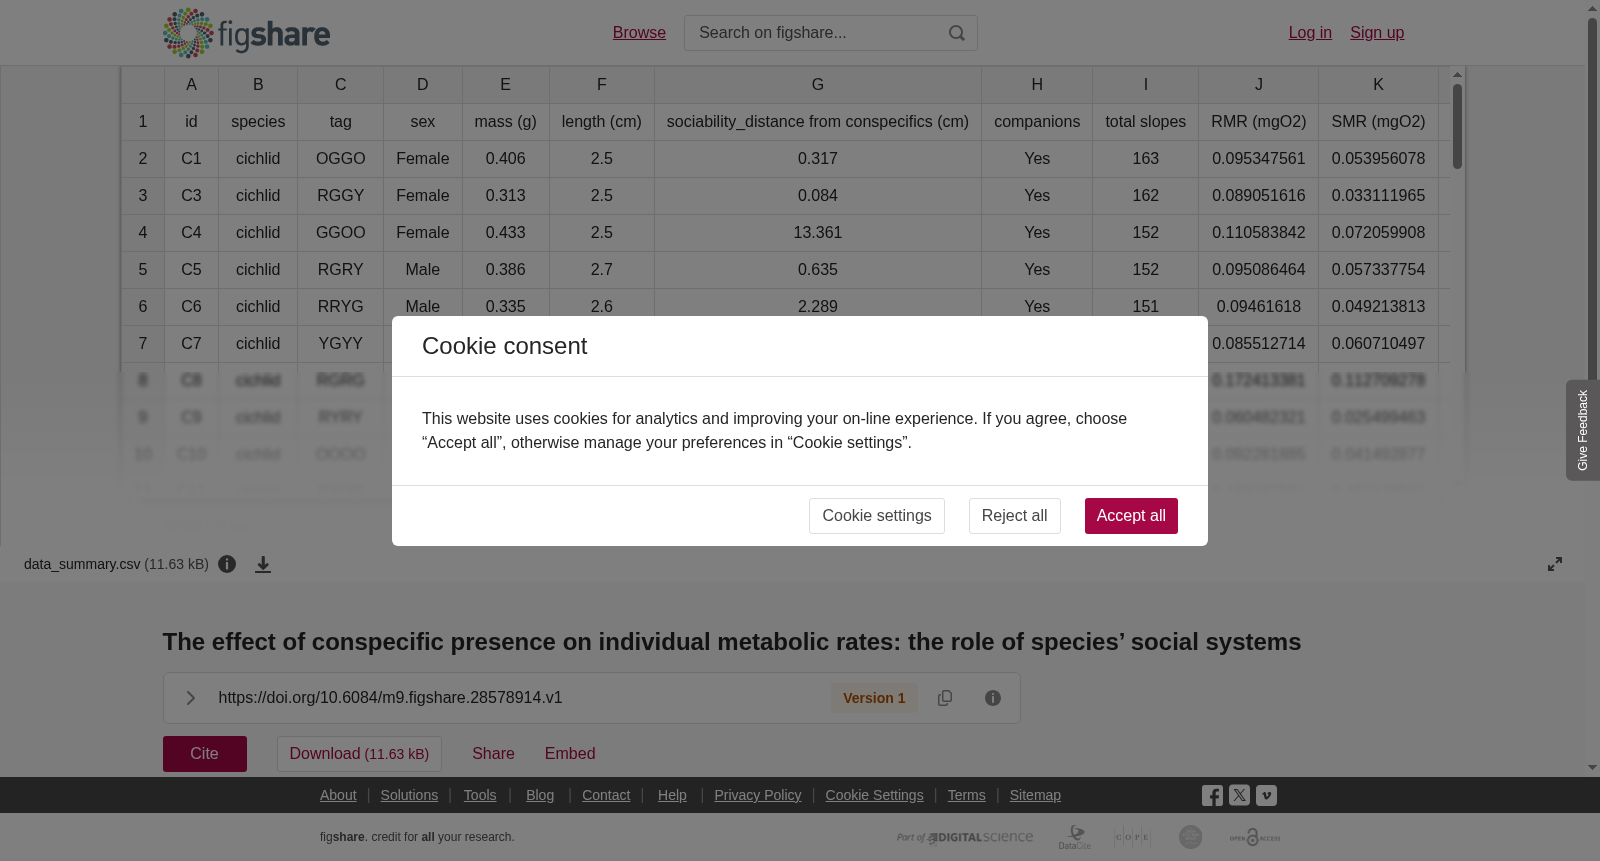Click the 'total slopes' header cell
1600x861 pixels.
[x=1146, y=122]
